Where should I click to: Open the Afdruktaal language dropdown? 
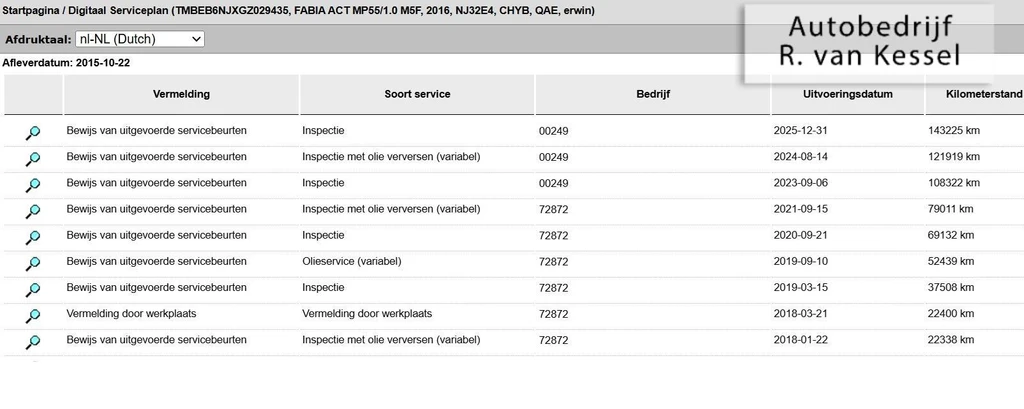pyautogui.click(x=140, y=39)
